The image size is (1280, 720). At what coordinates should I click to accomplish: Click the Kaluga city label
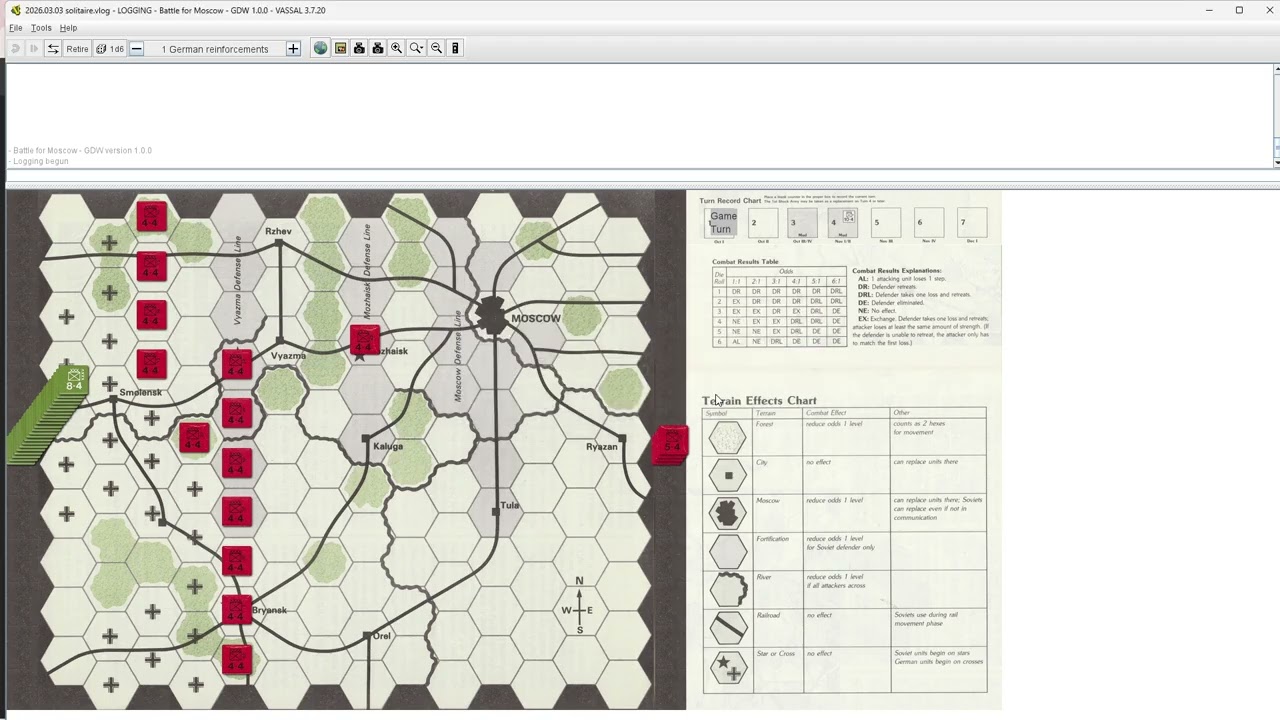coord(388,446)
